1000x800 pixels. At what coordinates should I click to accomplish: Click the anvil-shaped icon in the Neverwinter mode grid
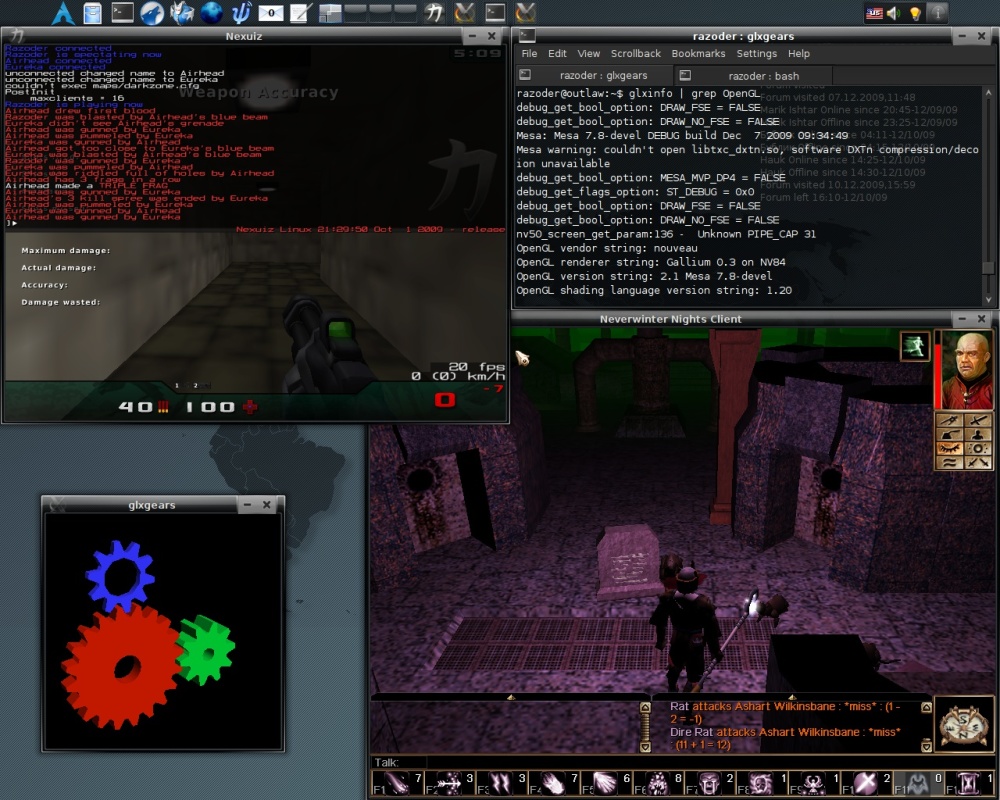pyautogui.click(x=949, y=435)
